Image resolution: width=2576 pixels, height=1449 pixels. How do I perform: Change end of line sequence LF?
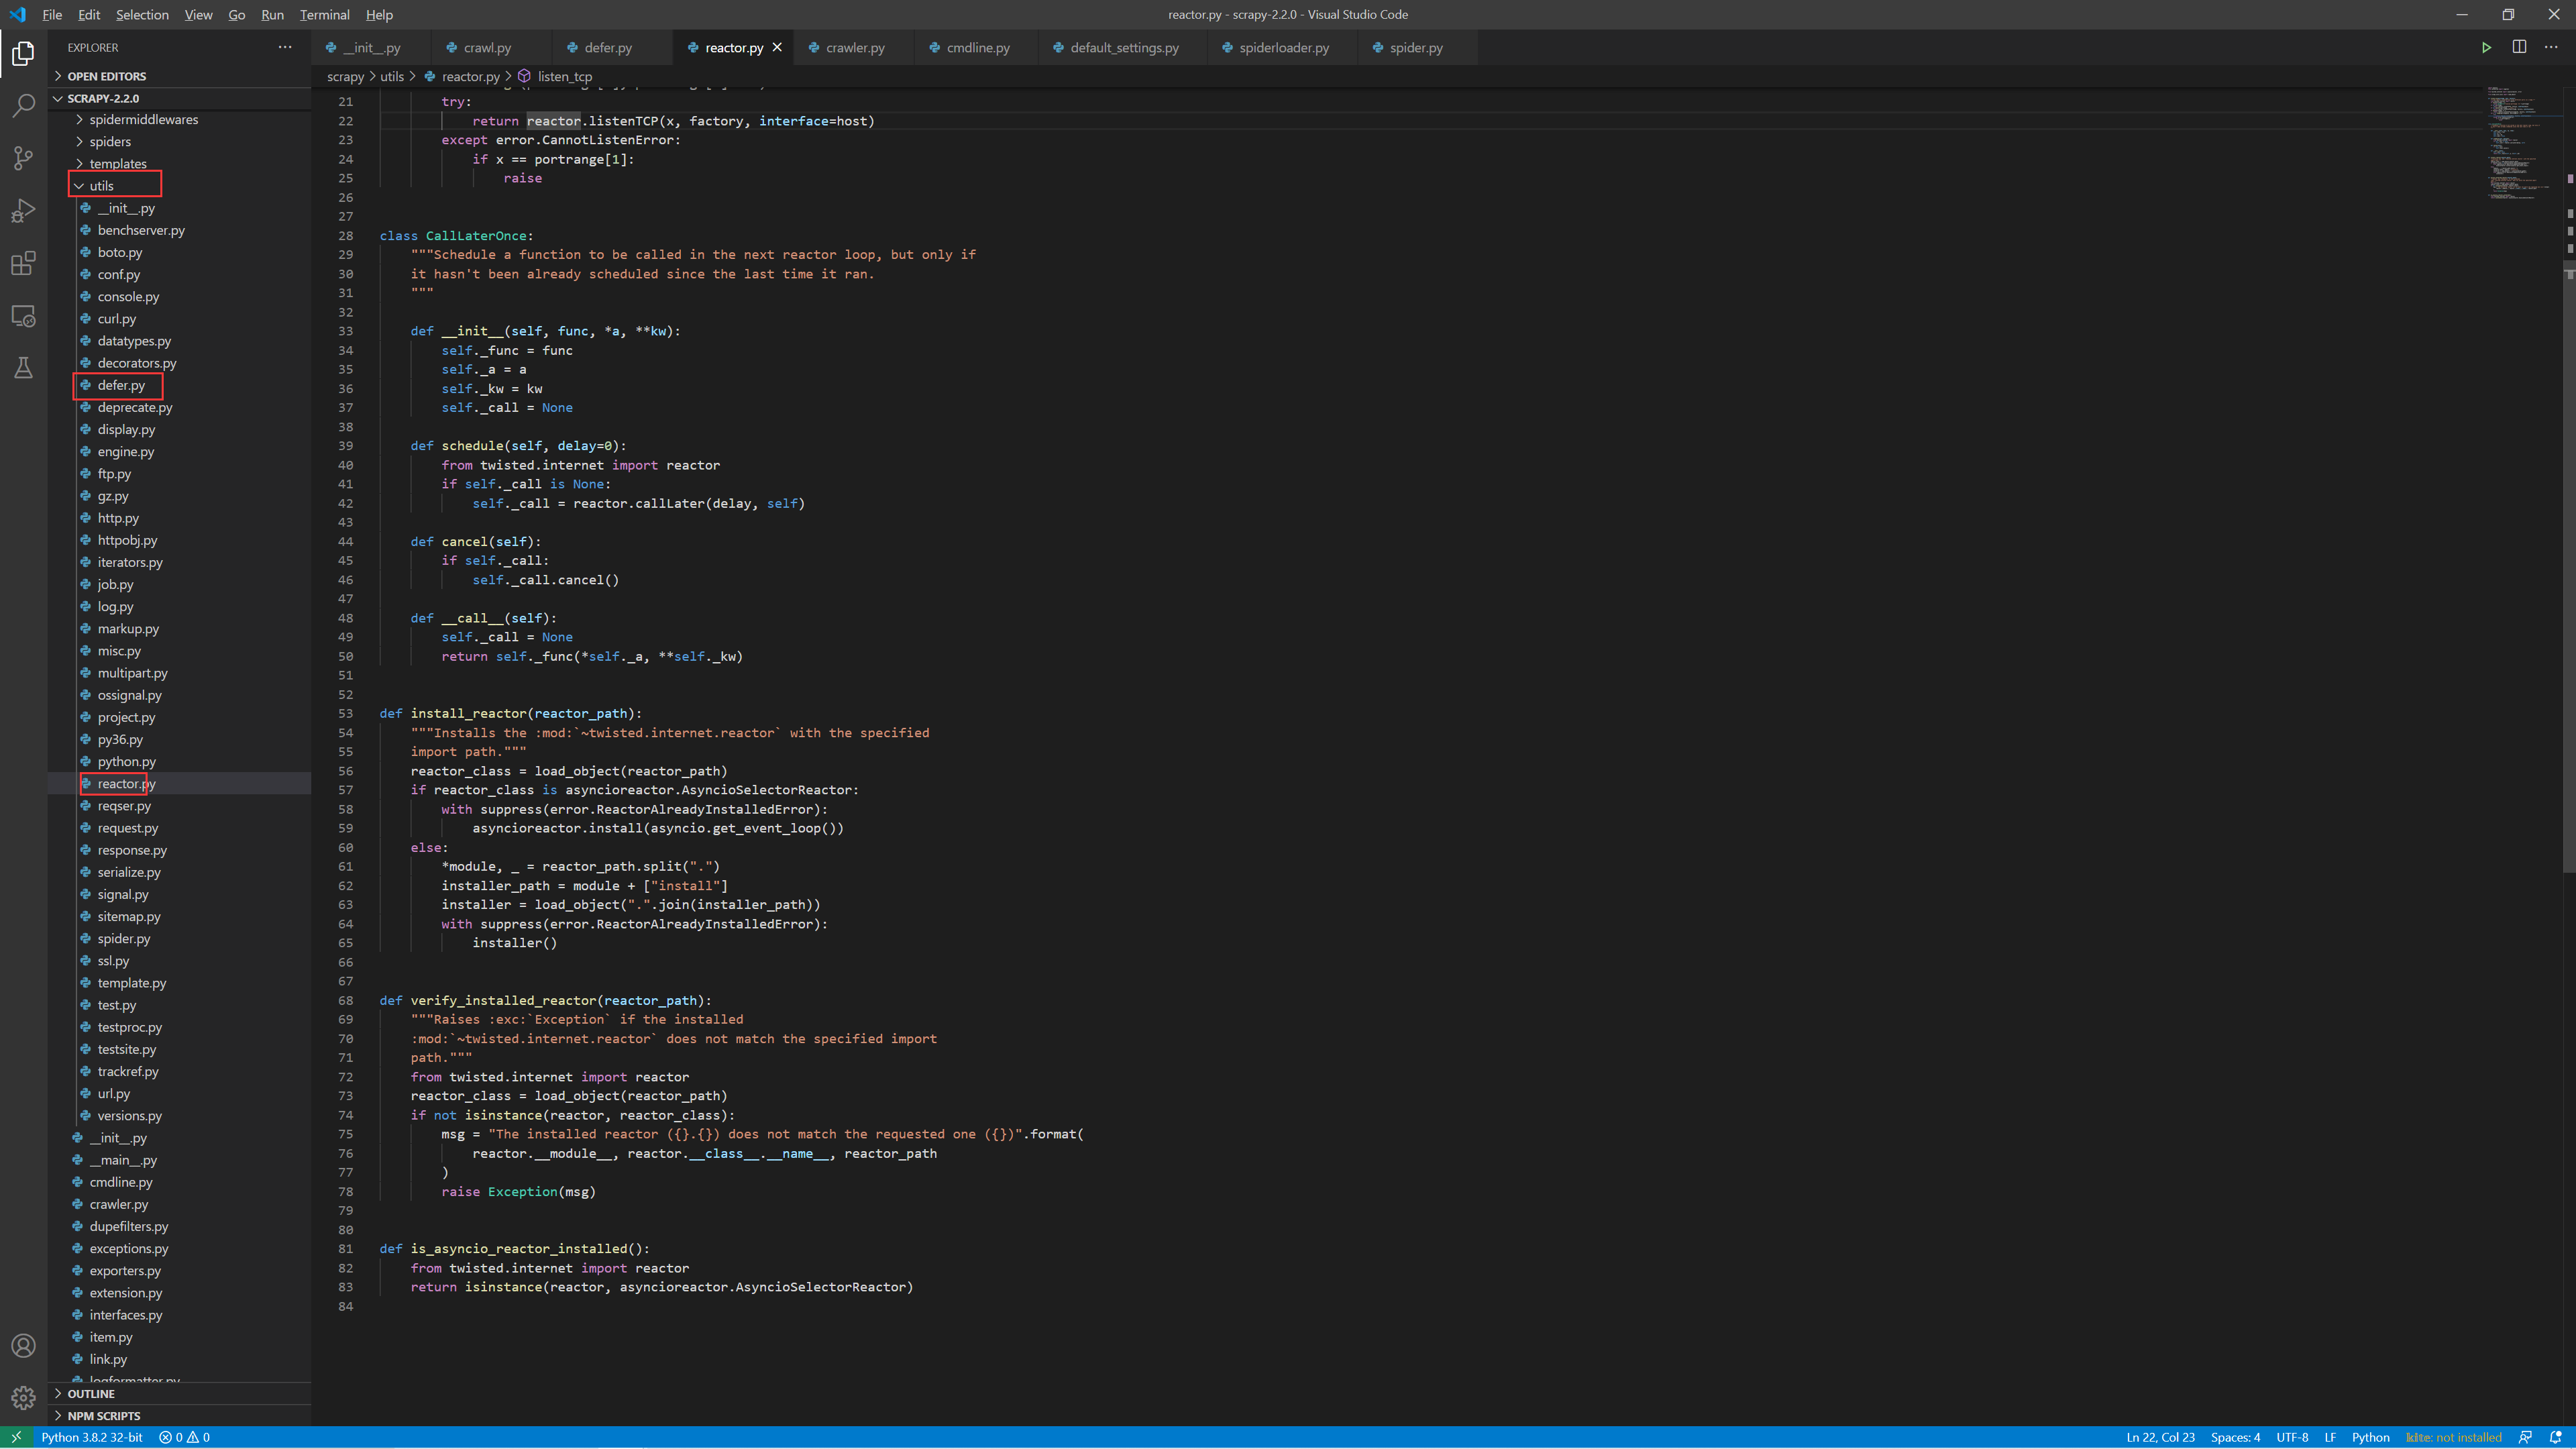click(2330, 1437)
